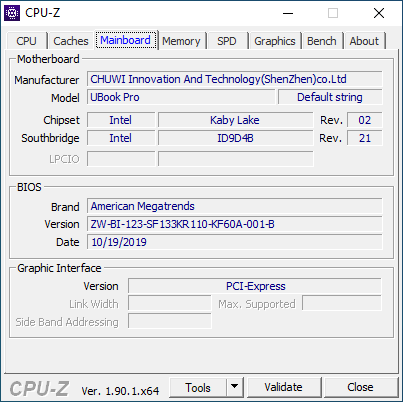
Task: Expand the Tools dropdown arrow
Action: click(x=235, y=387)
